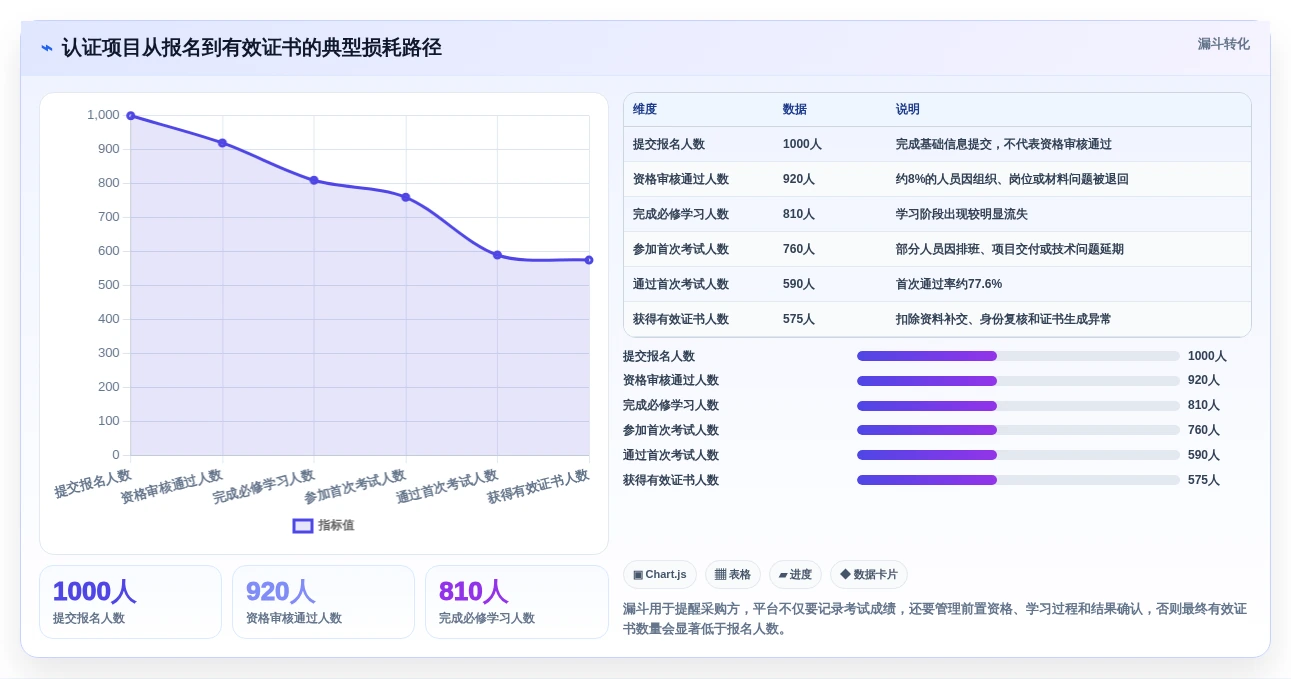The image size is (1291, 679).
Task: Click the 810人 label beside its progress bar
Action: pos(1204,406)
